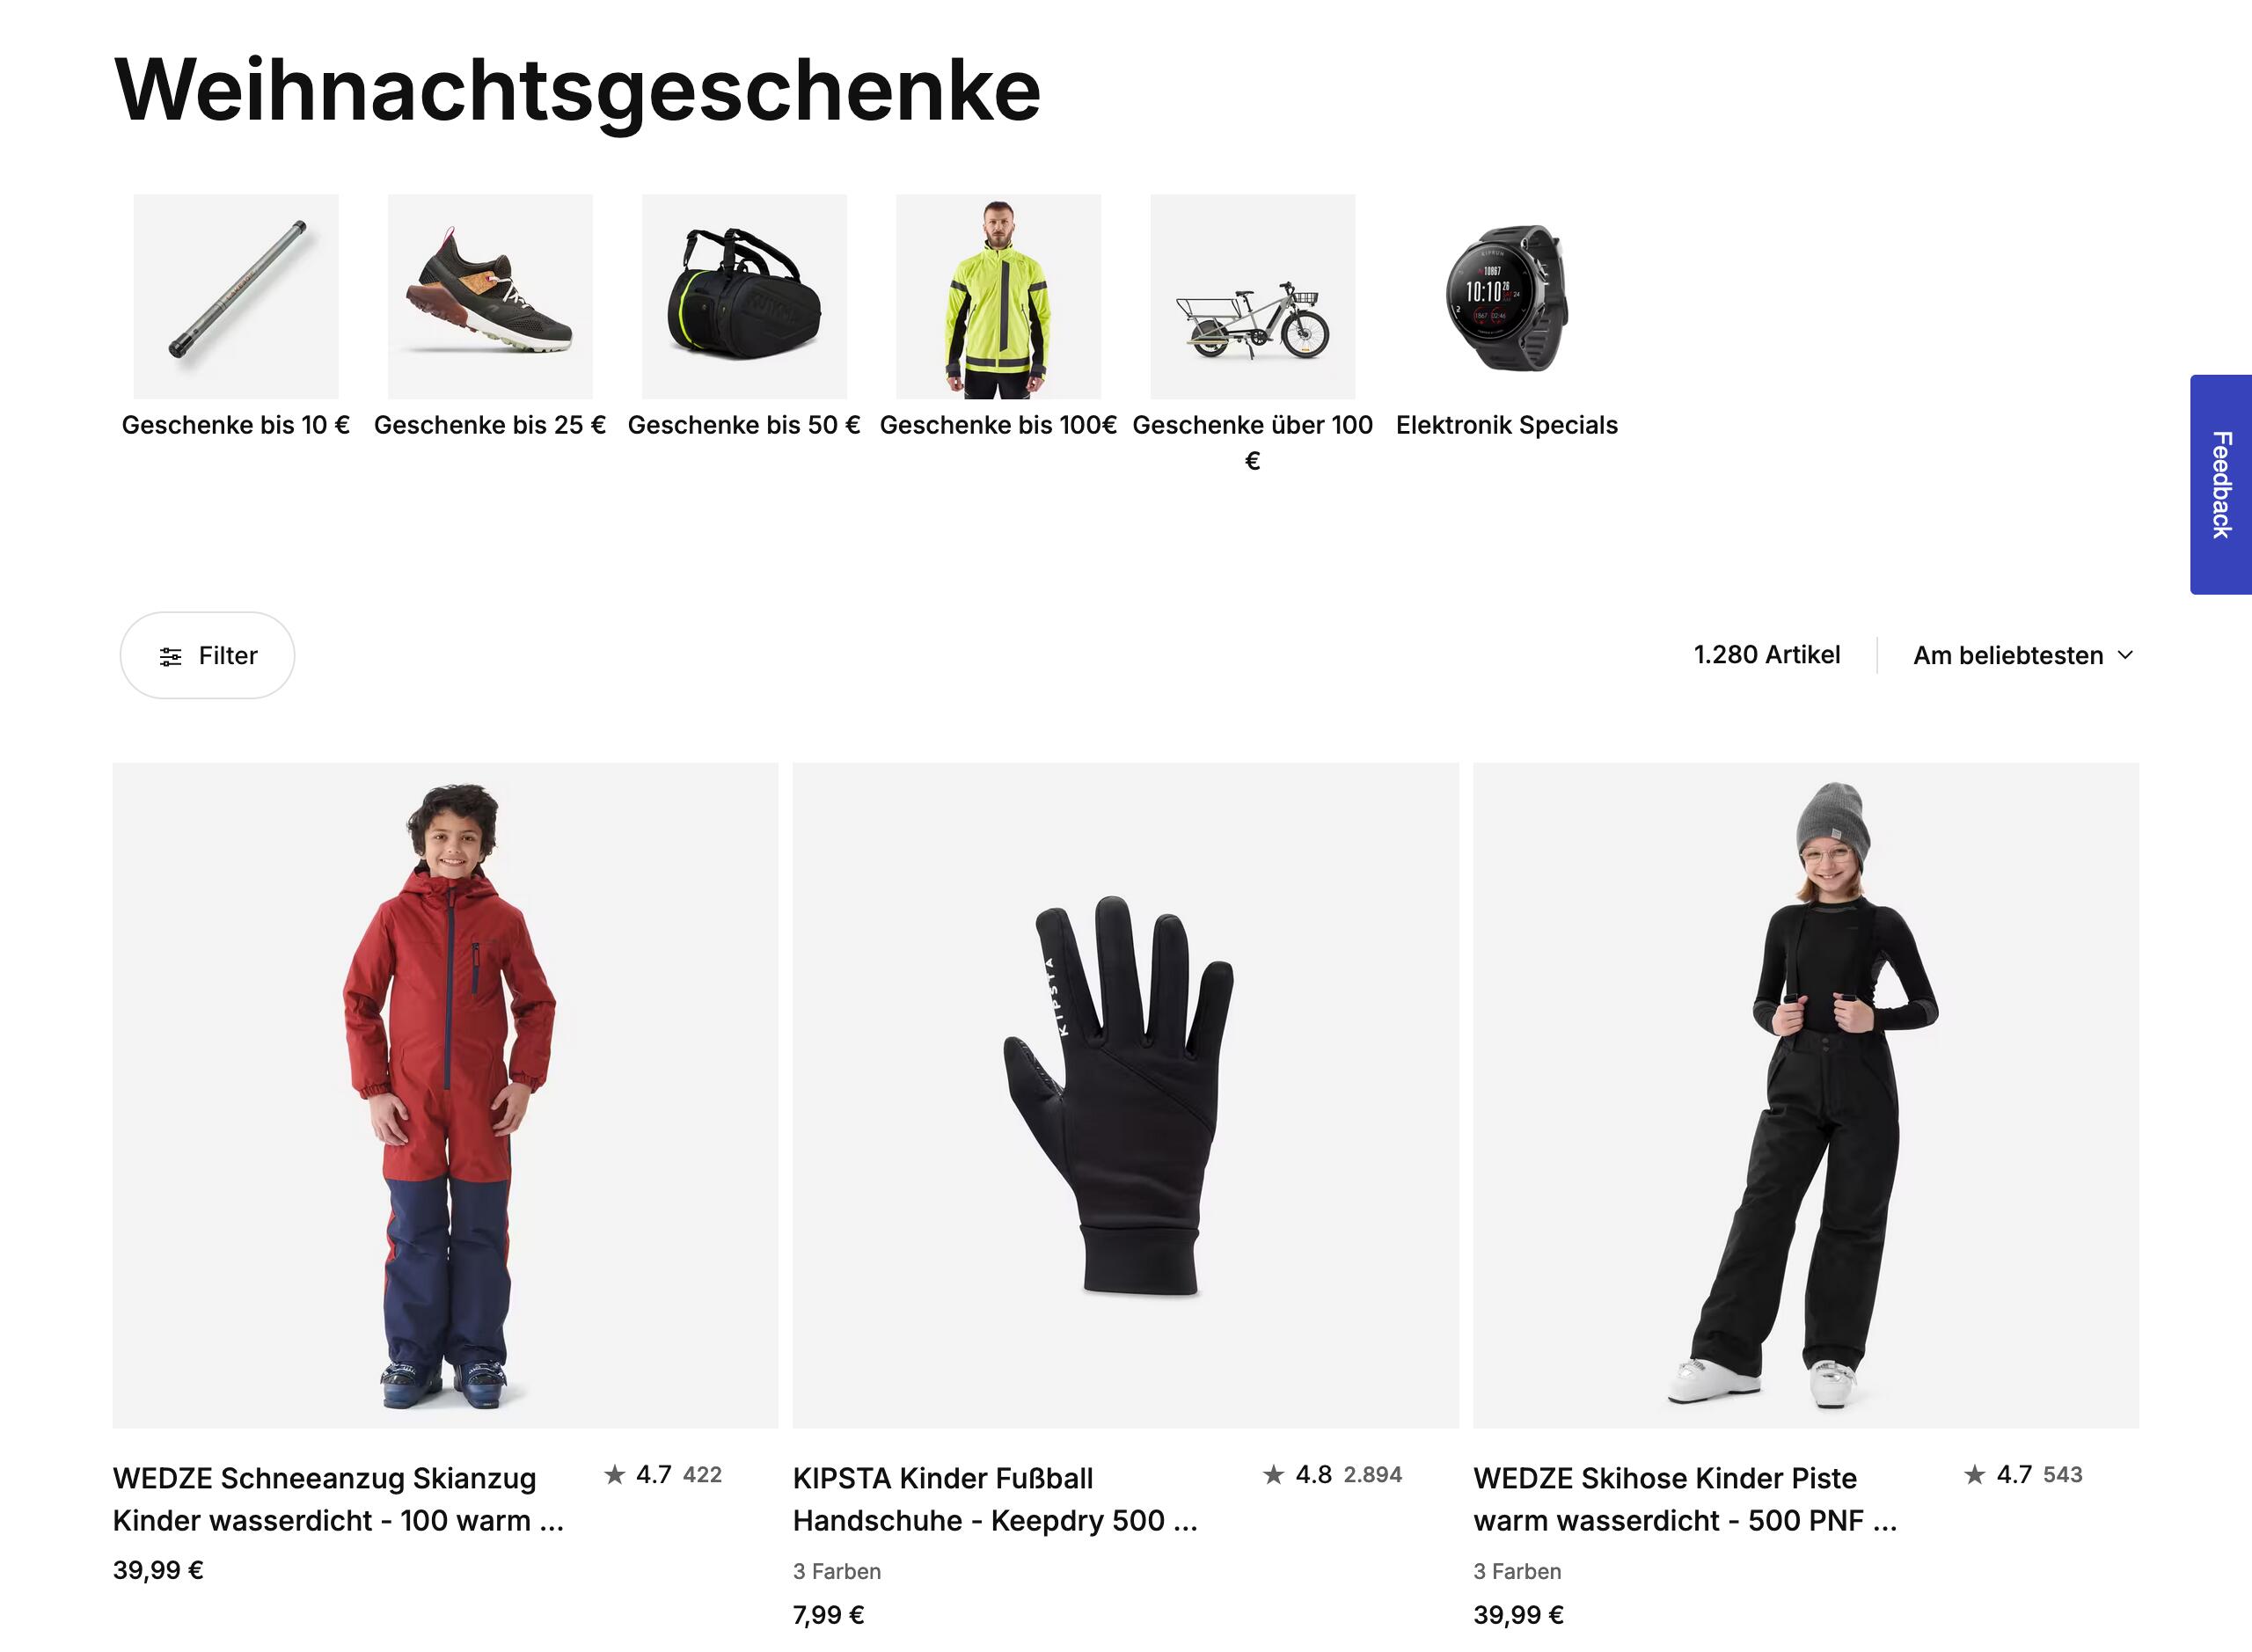Viewport: 2252px width, 1652px height.
Task: Click the Elektronik Specials label
Action: coord(1506,425)
